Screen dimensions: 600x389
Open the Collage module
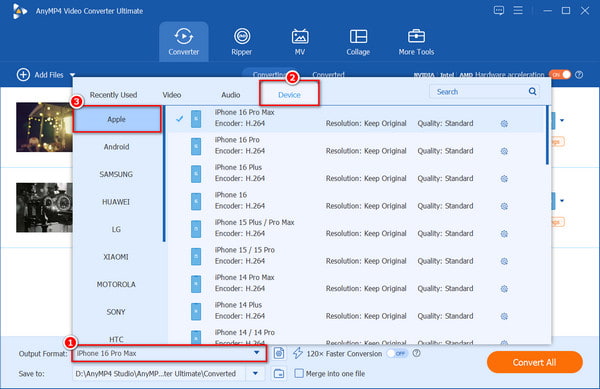point(358,42)
